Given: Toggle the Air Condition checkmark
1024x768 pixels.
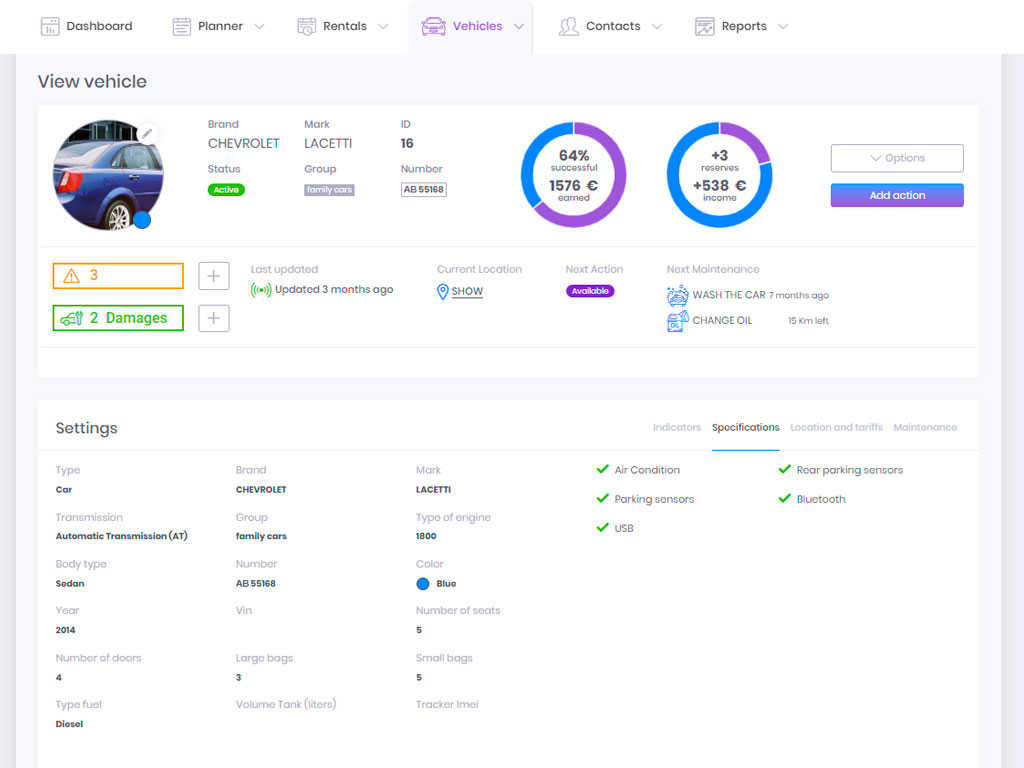Looking at the screenshot, I should pos(602,469).
